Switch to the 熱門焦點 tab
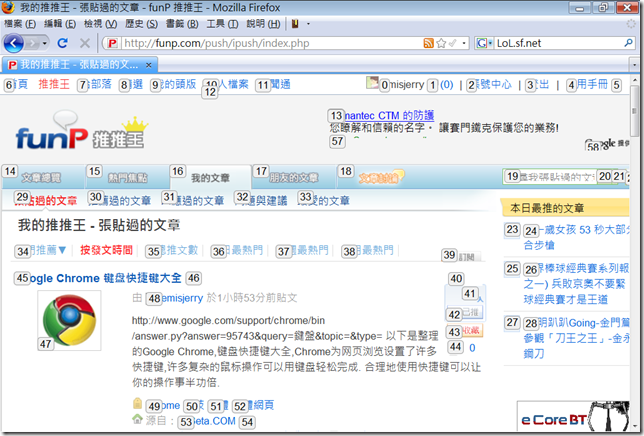 click(x=127, y=178)
